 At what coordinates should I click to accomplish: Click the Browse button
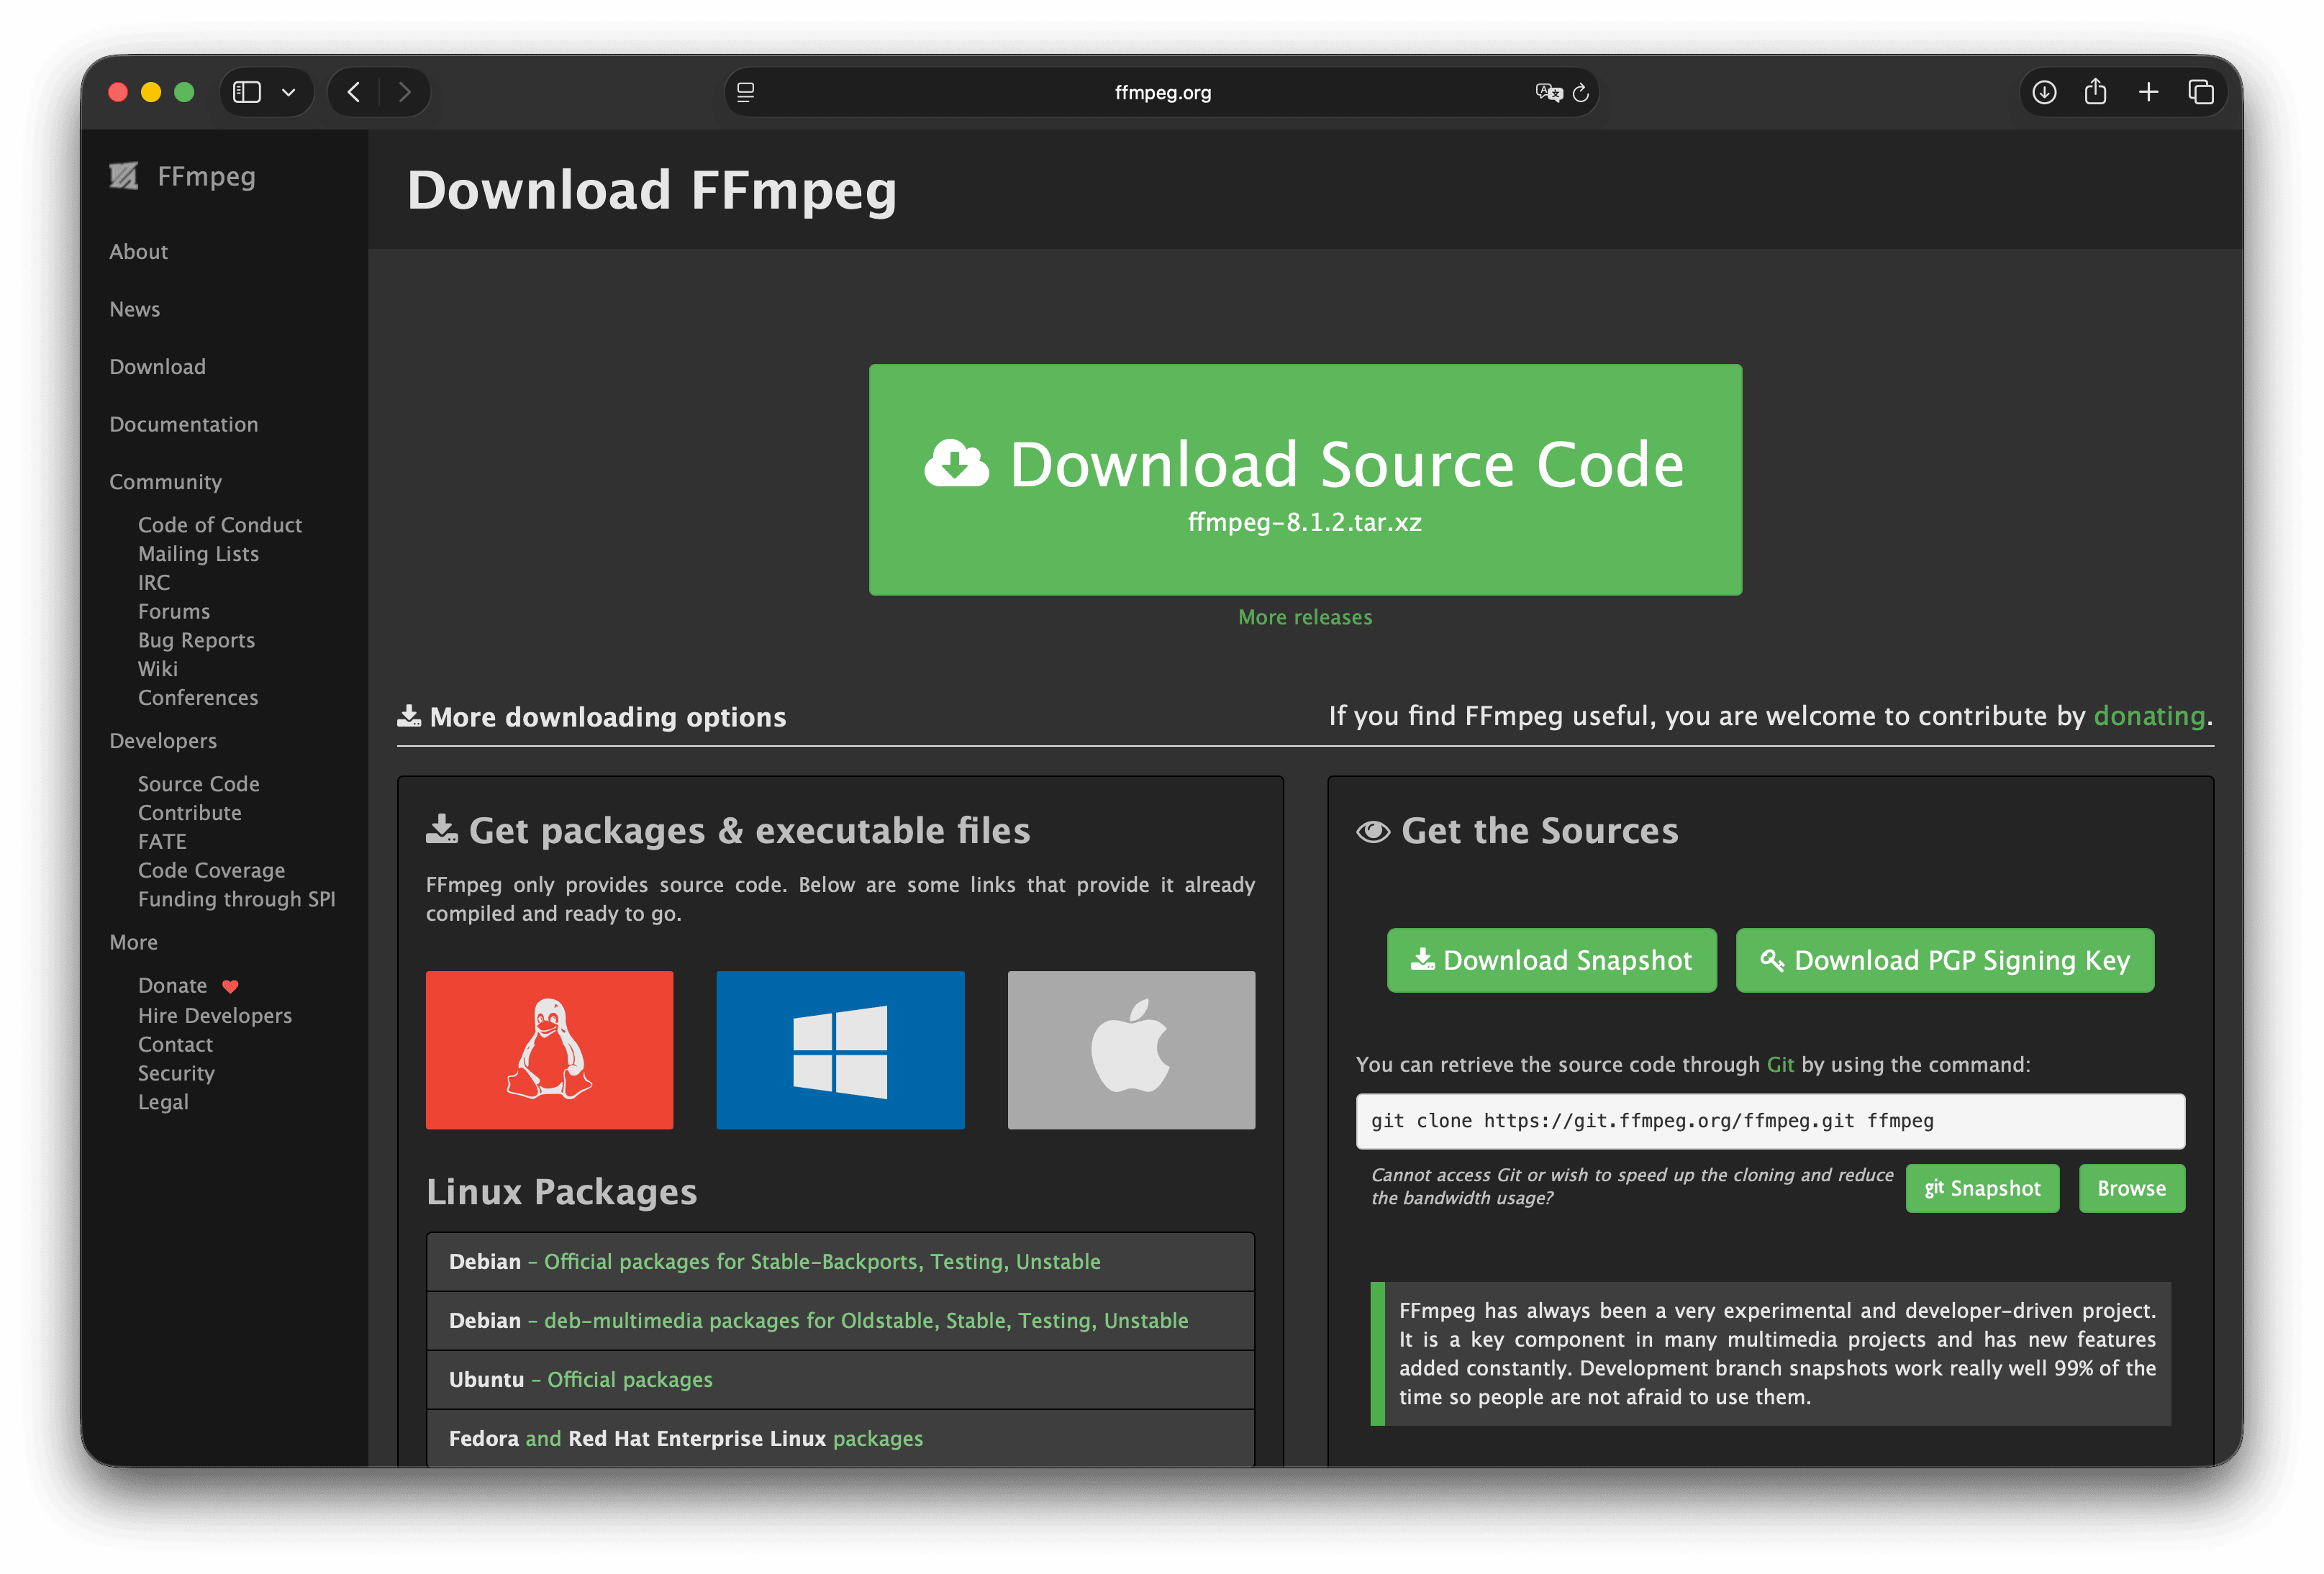coord(2131,1188)
